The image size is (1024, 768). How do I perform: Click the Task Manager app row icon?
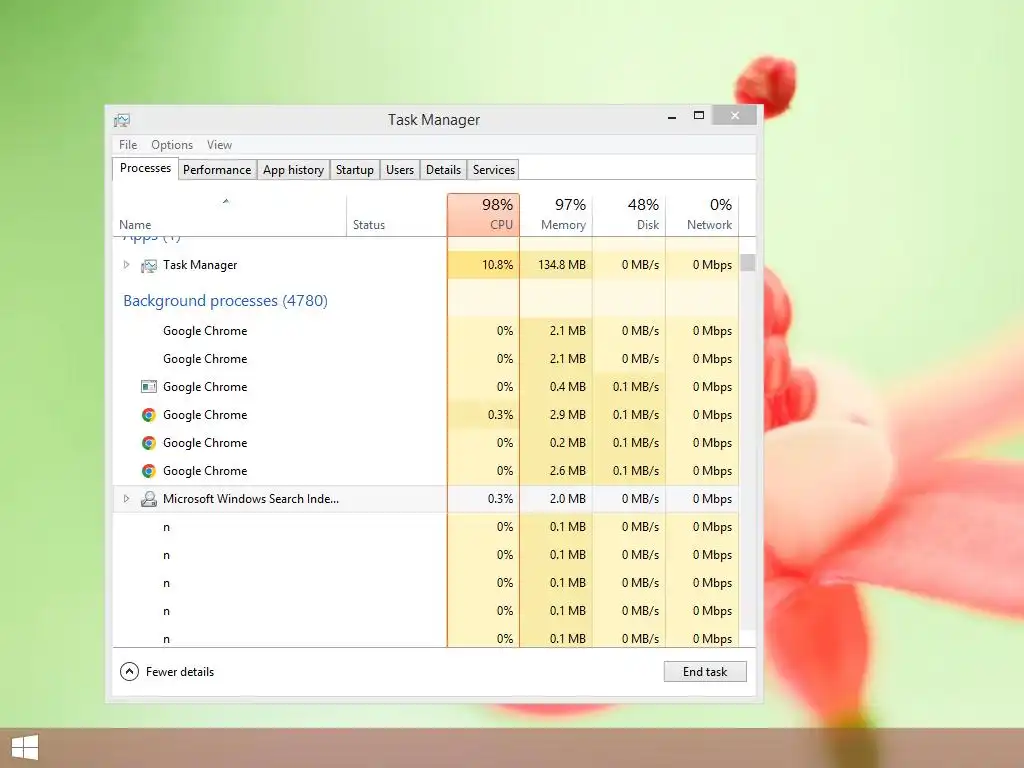pos(149,265)
